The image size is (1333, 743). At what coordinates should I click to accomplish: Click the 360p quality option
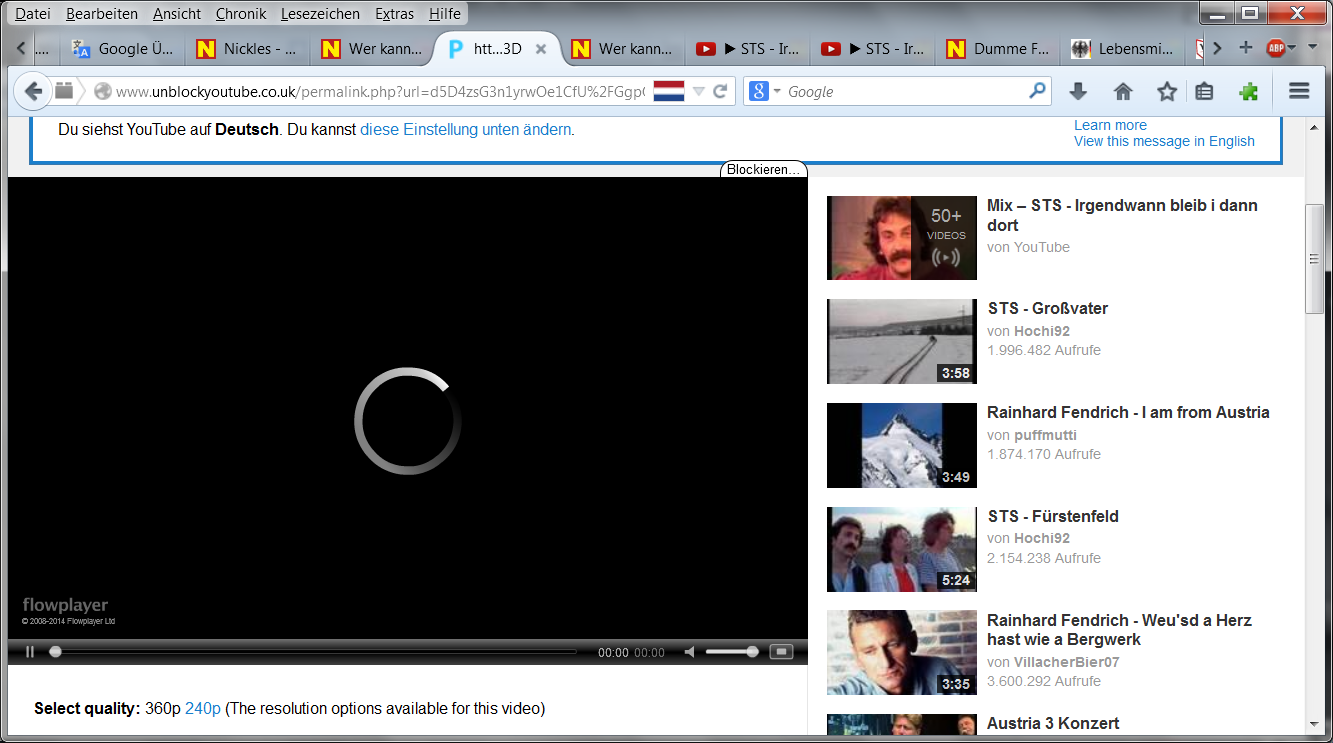[163, 708]
